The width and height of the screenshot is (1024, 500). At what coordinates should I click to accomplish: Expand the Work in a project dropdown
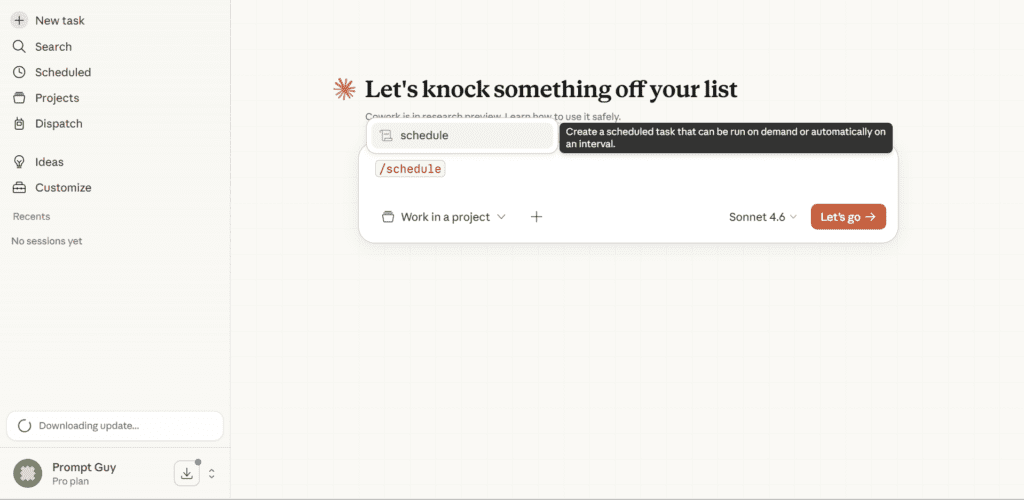[x=444, y=217]
